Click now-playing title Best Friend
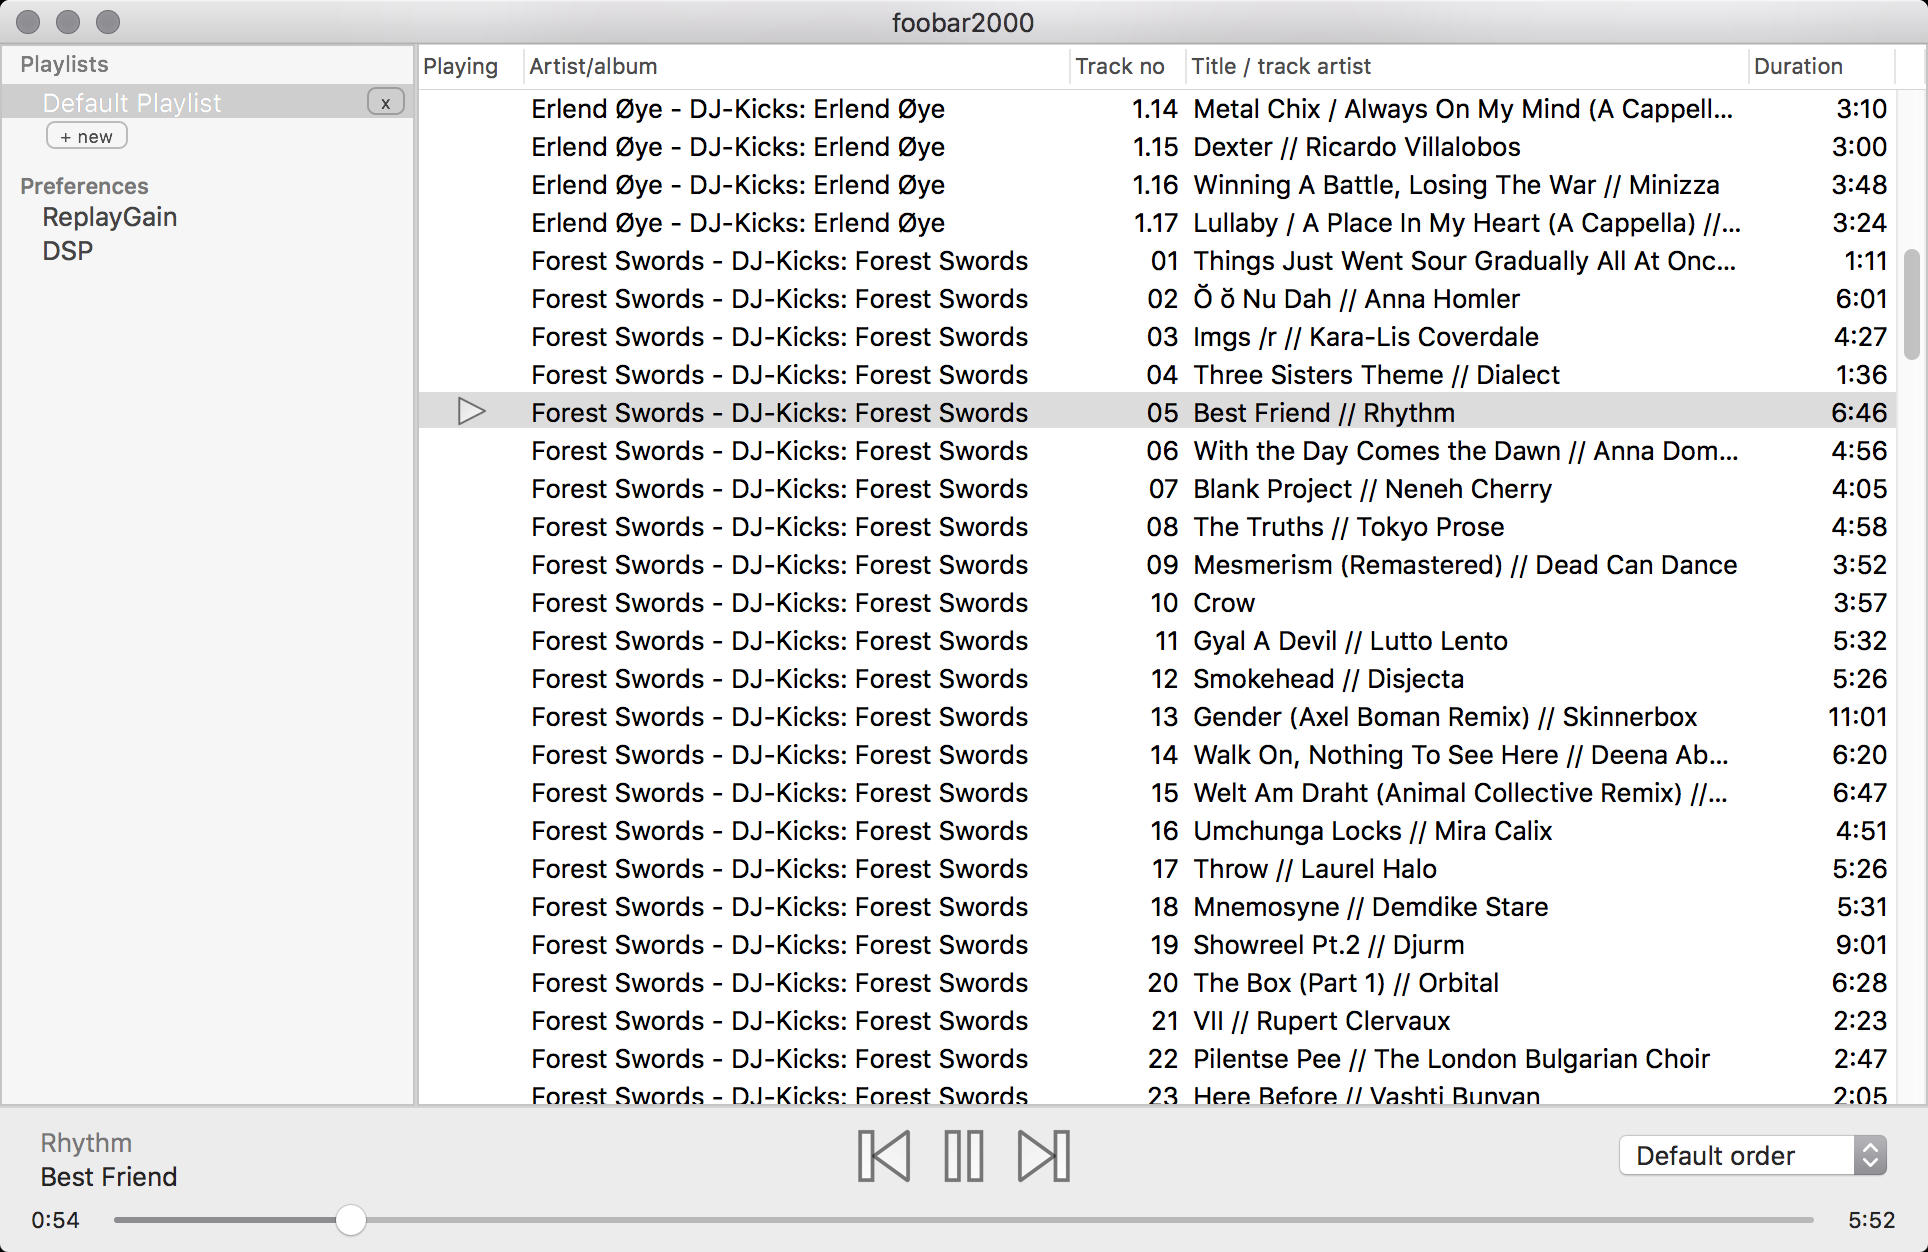 pyautogui.click(x=109, y=1177)
